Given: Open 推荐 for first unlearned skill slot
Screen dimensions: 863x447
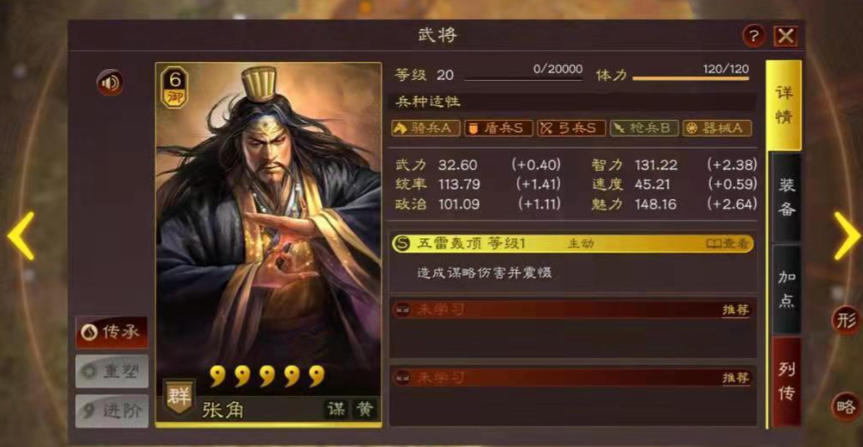Looking at the screenshot, I should [x=736, y=310].
